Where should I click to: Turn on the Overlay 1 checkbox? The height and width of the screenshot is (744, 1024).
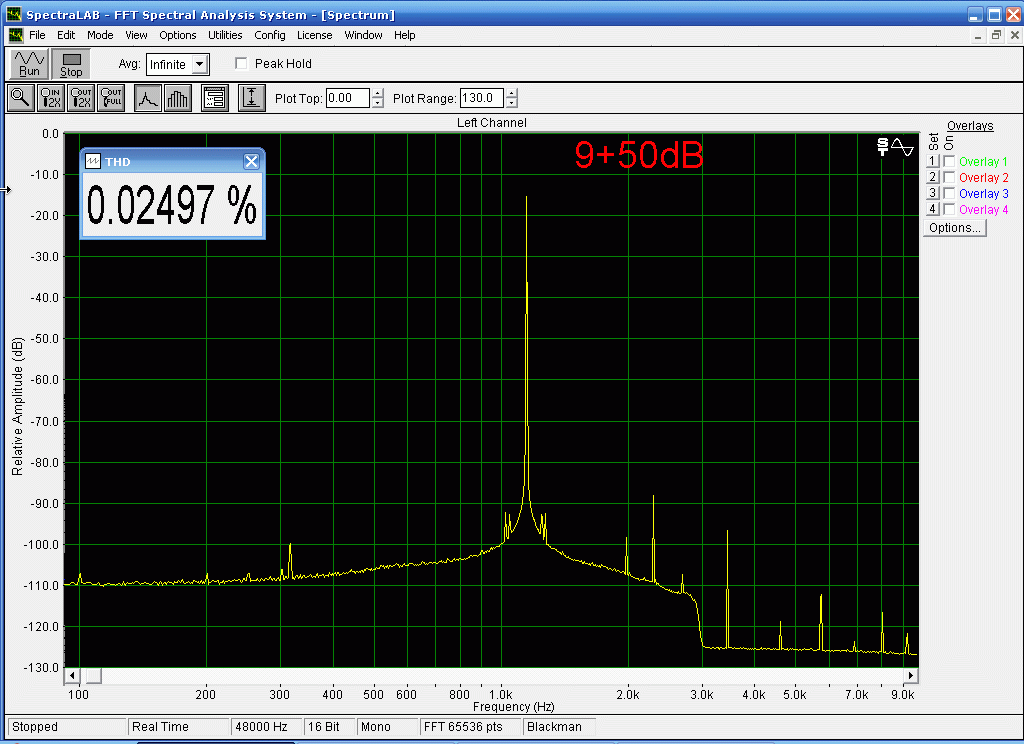(x=949, y=161)
